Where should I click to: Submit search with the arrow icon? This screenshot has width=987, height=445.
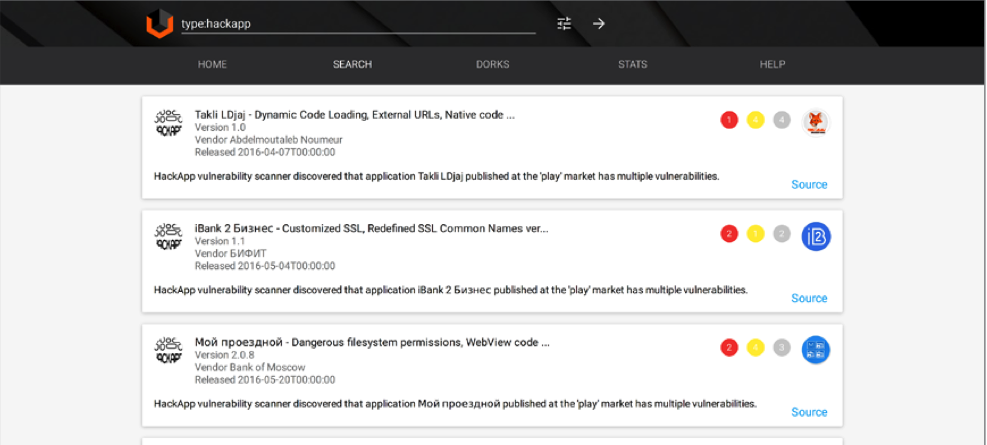[599, 24]
